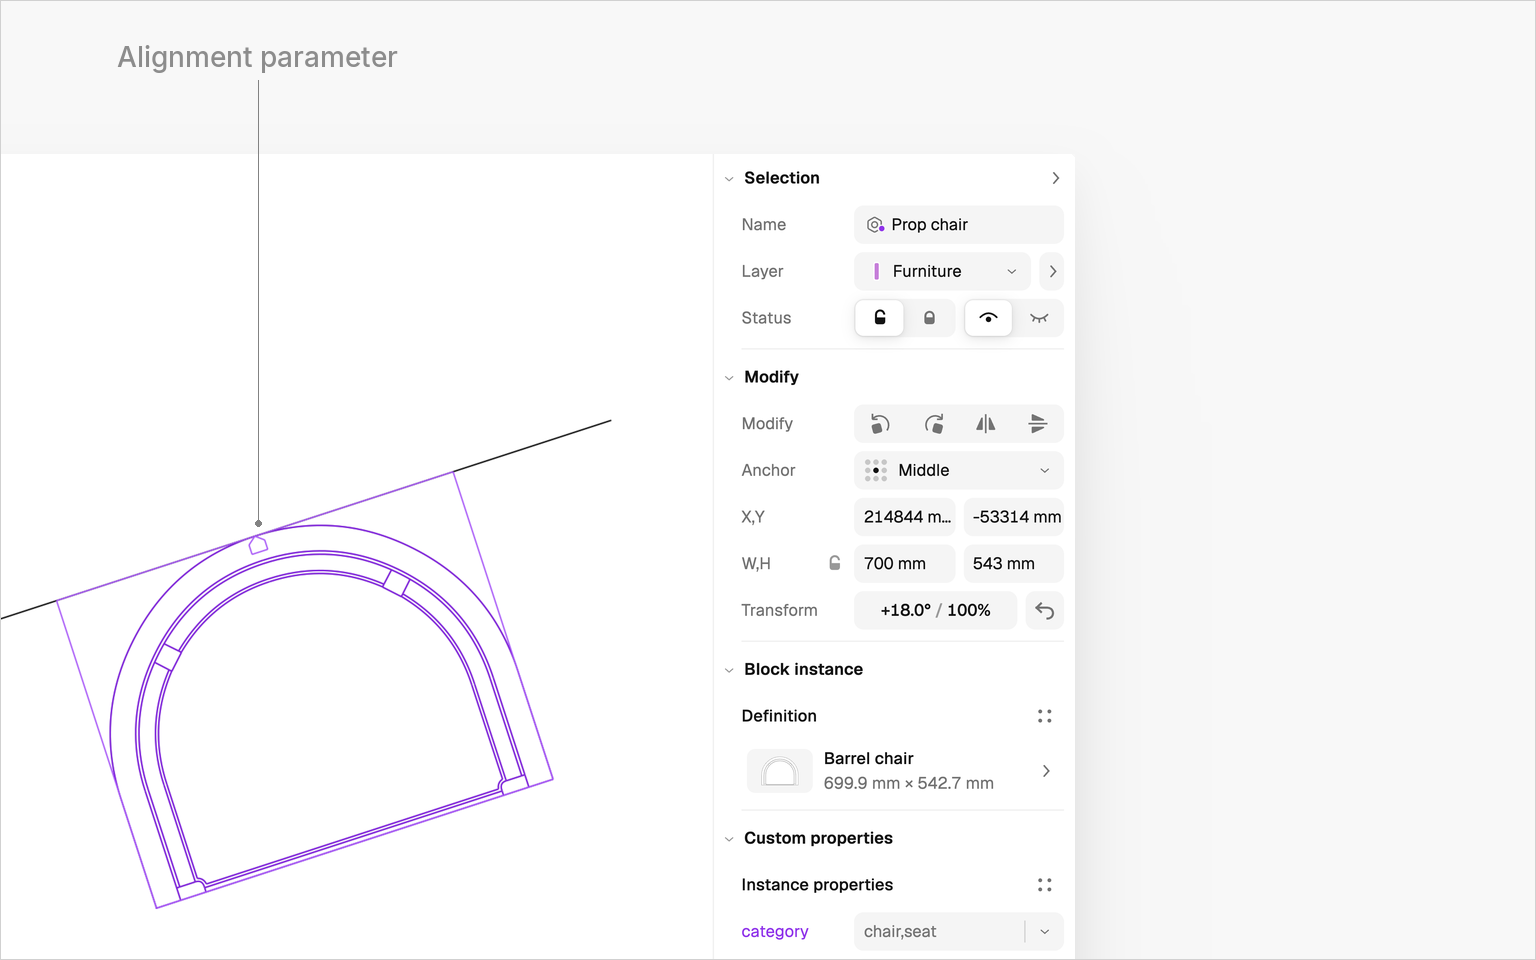Set status to locked
The image size is (1536, 960).
(x=930, y=318)
